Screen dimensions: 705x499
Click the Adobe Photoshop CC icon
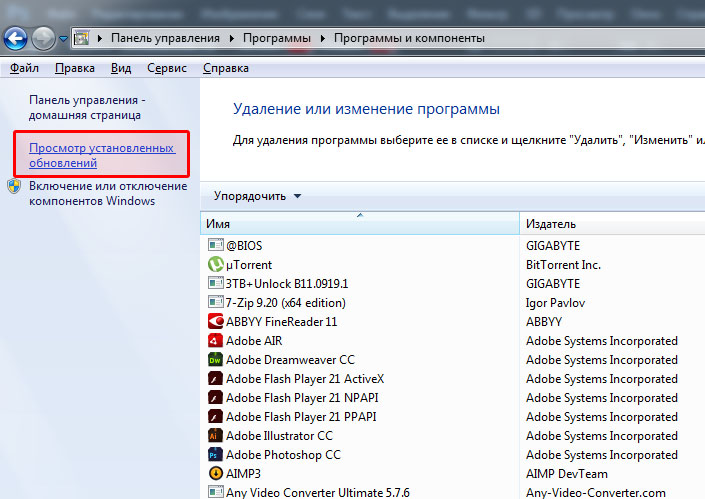[x=216, y=454]
